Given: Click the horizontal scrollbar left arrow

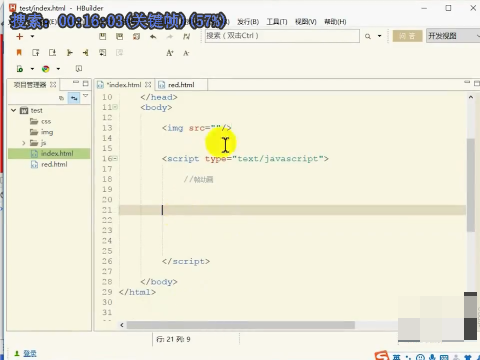Looking at the screenshot, I should point(122,325).
